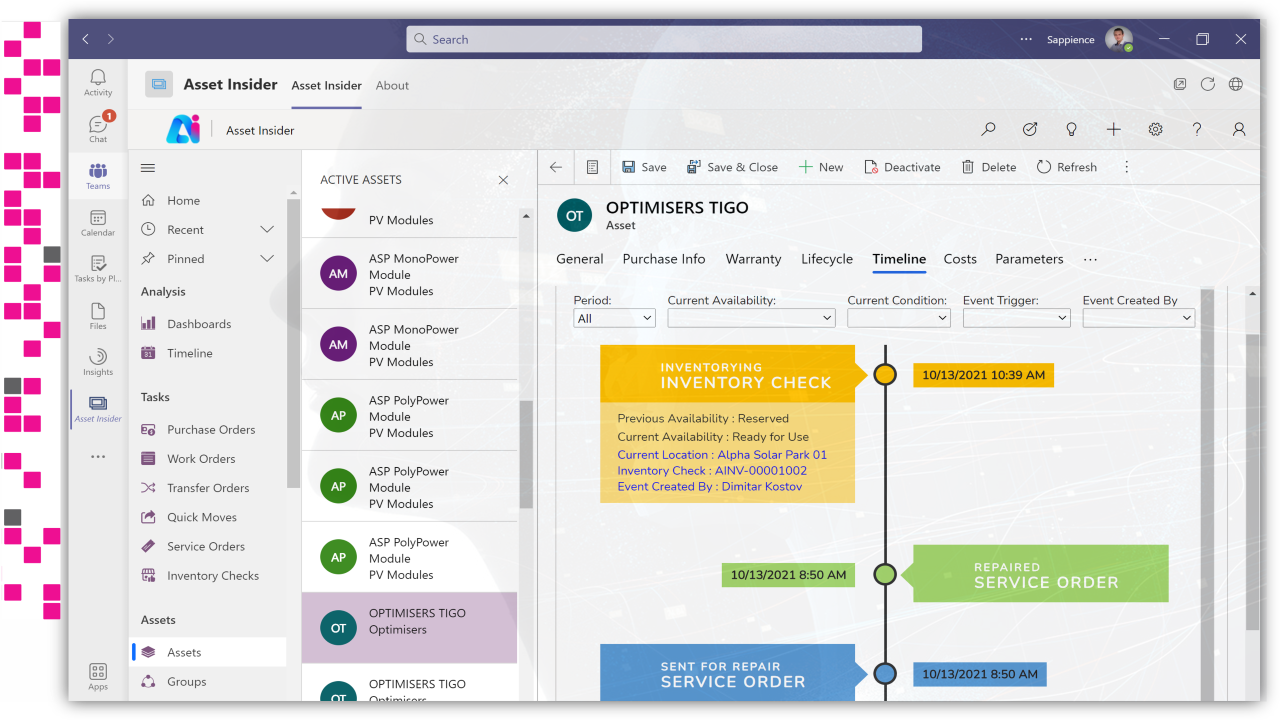The image size is (1280, 720).
Task: Open Asset Insider settings gear
Action: [x=1155, y=129]
